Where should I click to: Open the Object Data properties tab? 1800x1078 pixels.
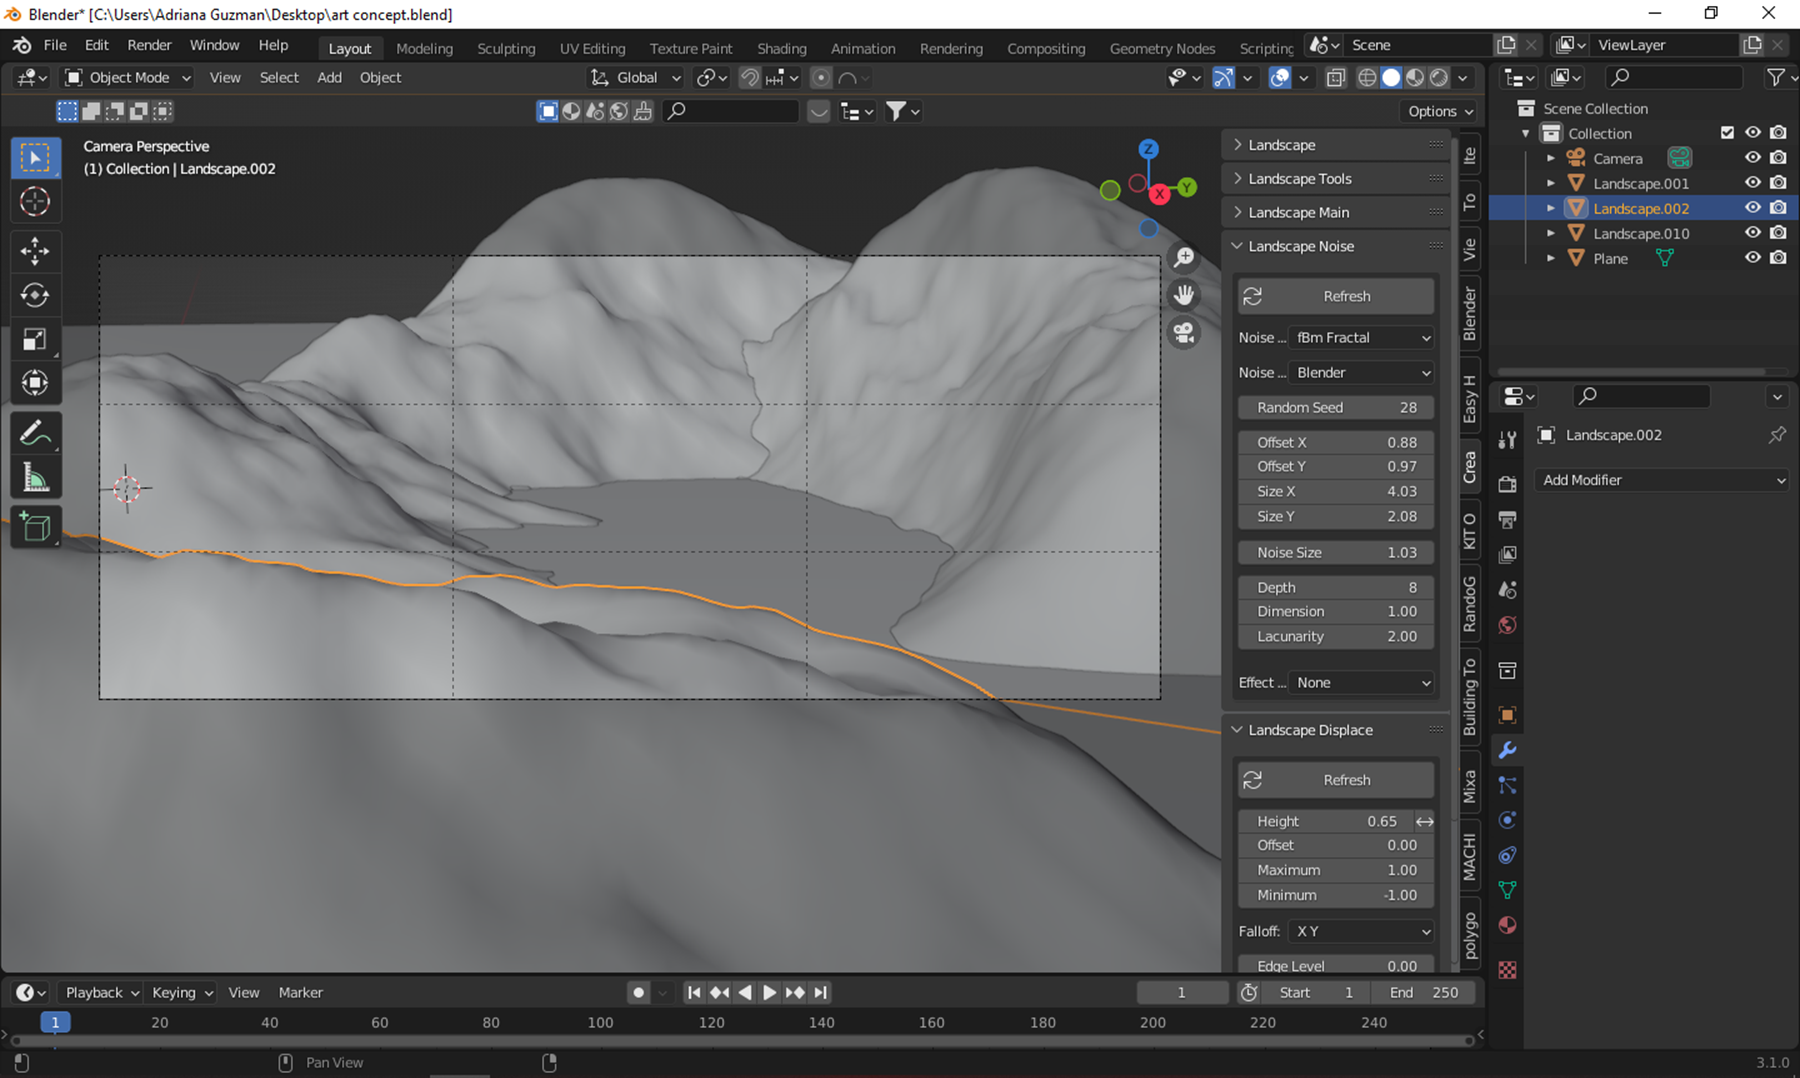click(1507, 890)
